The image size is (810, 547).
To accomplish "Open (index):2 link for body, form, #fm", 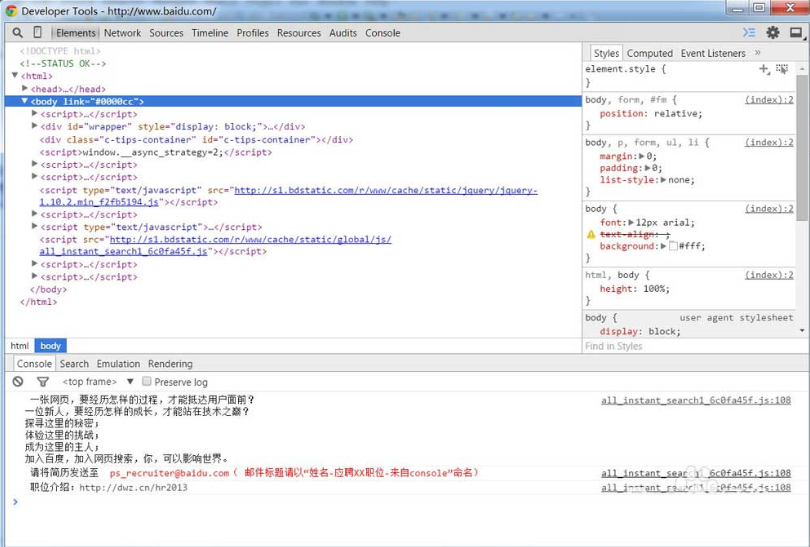I will 769,100.
